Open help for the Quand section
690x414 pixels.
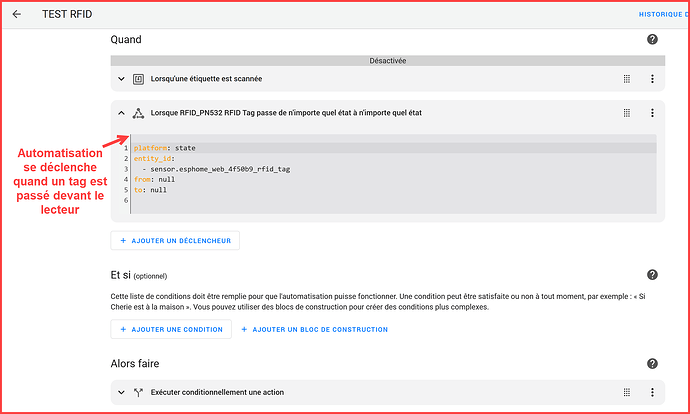click(x=652, y=39)
